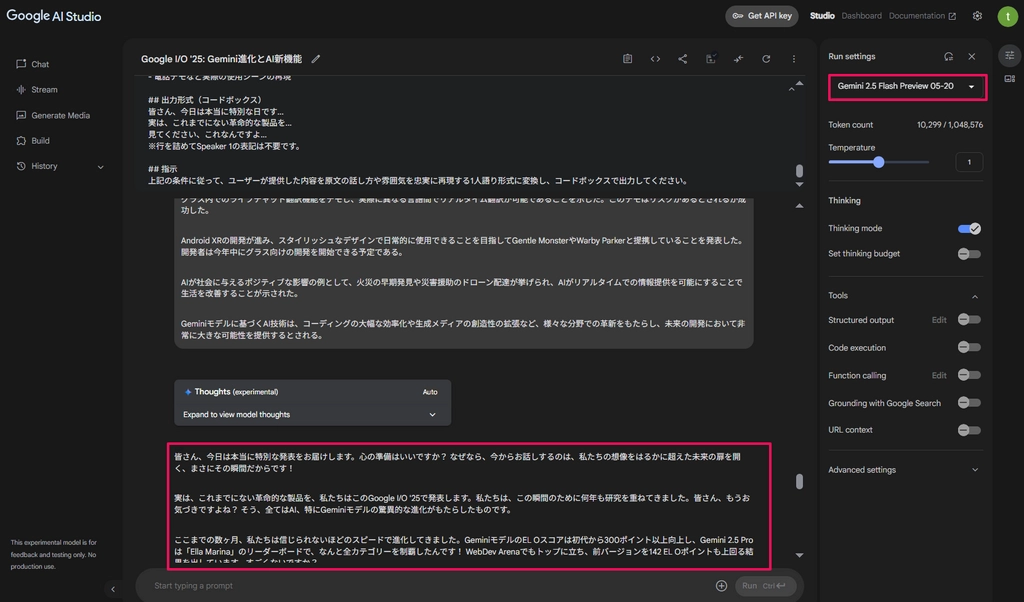Toggle the Function calling switch
The width and height of the screenshot is (1024, 602).
969,375
